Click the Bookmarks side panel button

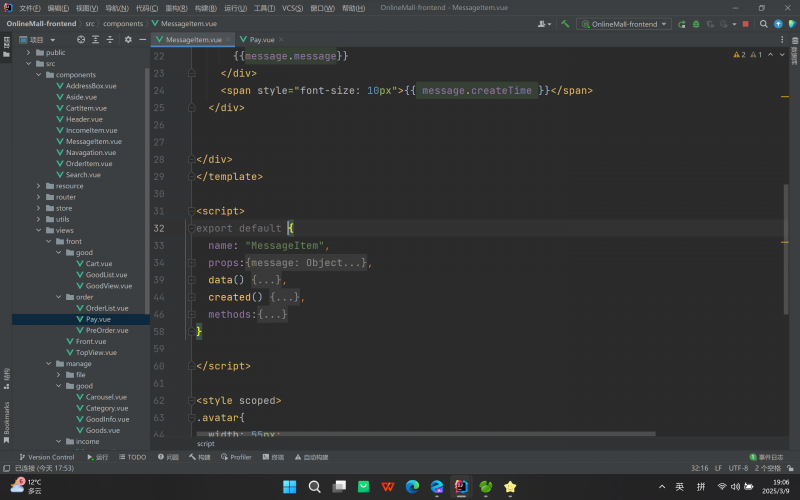(6, 421)
